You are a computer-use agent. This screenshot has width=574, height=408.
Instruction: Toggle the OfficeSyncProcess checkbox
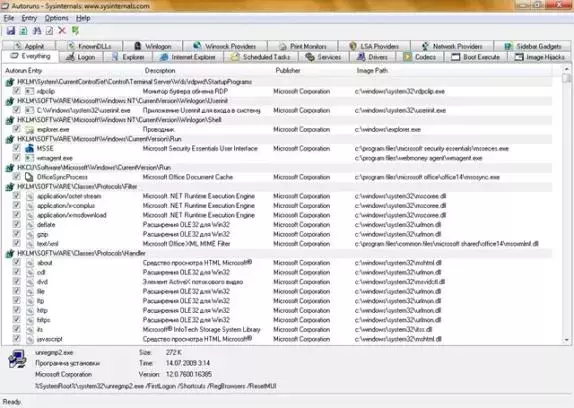tap(16, 177)
